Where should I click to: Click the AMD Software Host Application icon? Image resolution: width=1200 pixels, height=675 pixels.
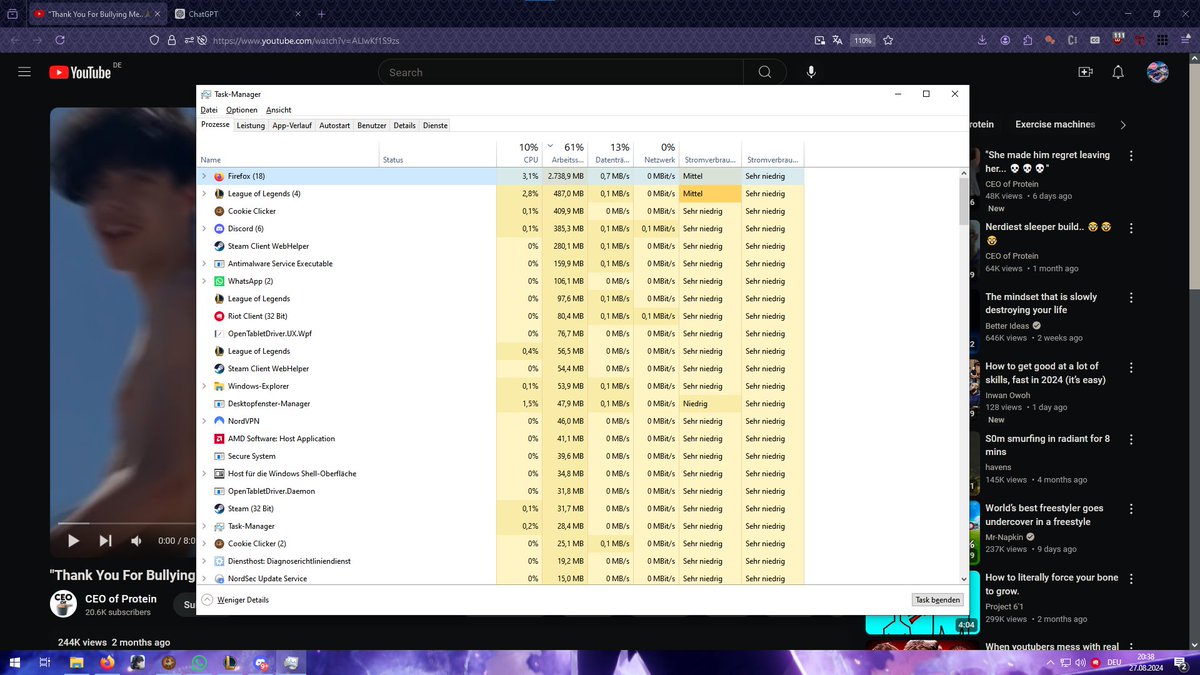coord(219,439)
